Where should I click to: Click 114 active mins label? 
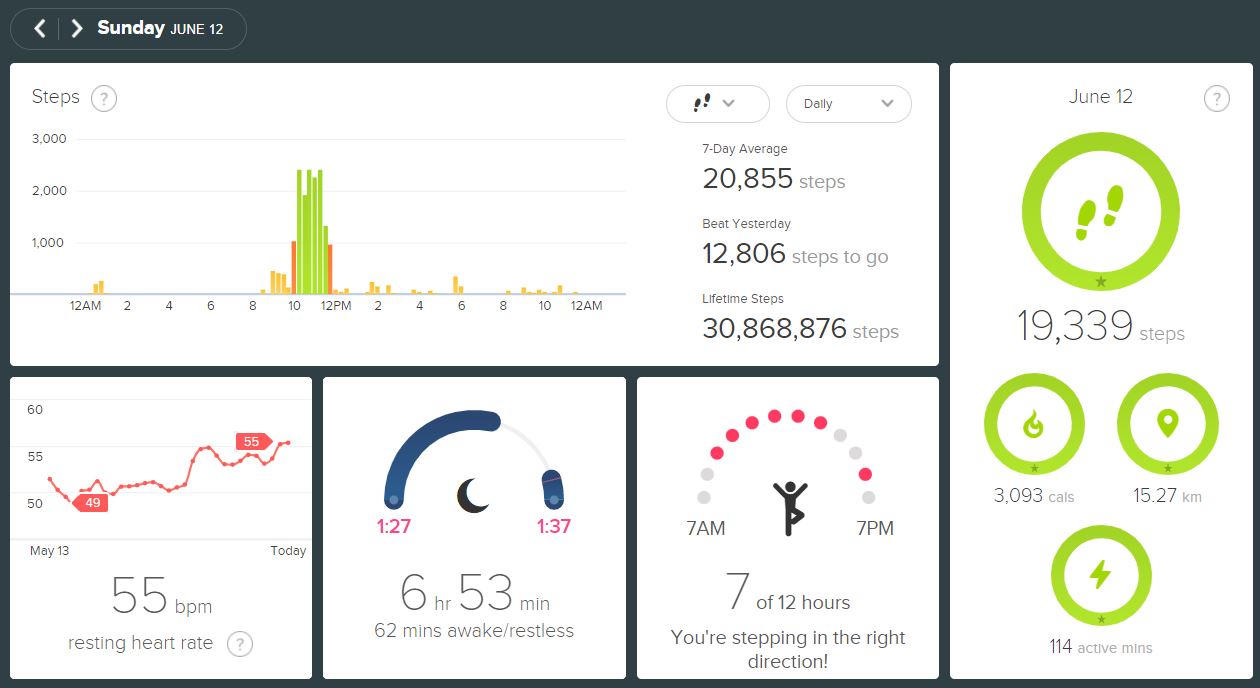click(1100, 647)
